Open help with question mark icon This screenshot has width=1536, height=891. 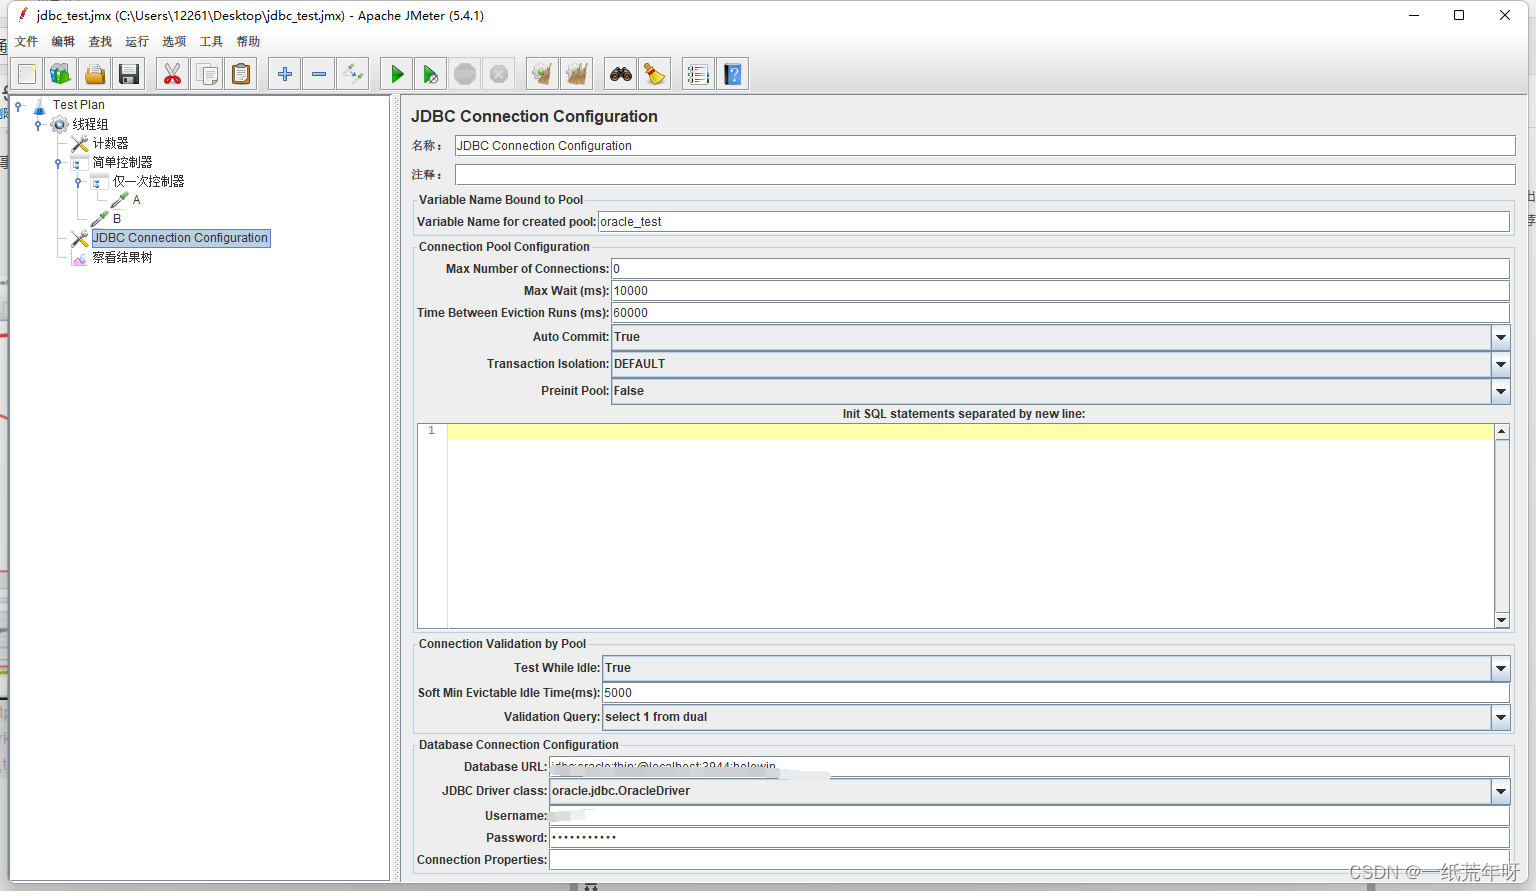click(733, 74)
